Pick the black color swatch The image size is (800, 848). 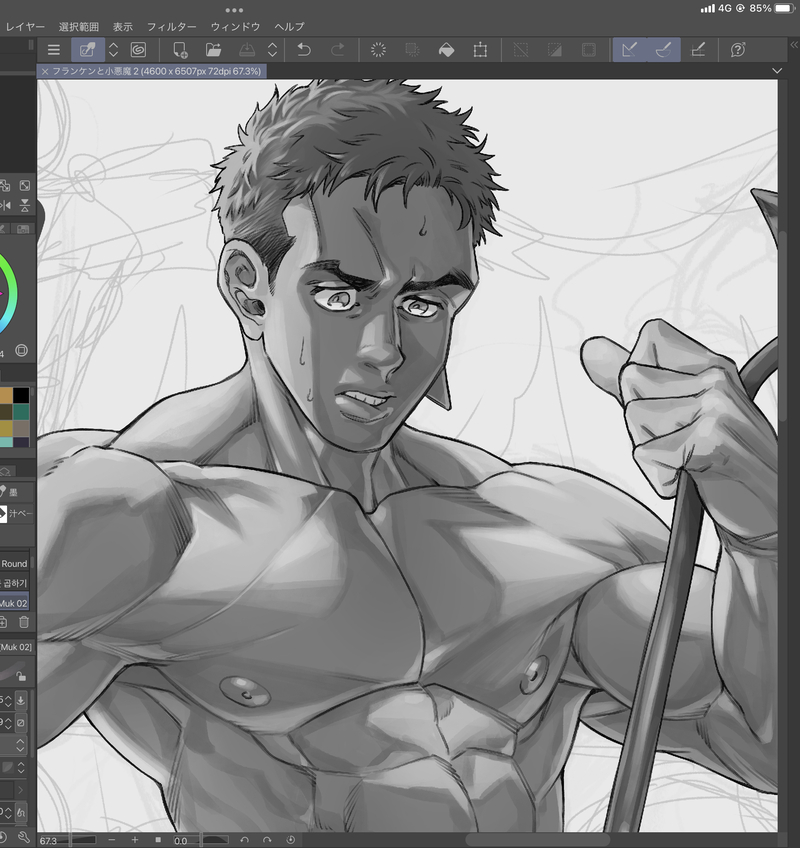21,395
